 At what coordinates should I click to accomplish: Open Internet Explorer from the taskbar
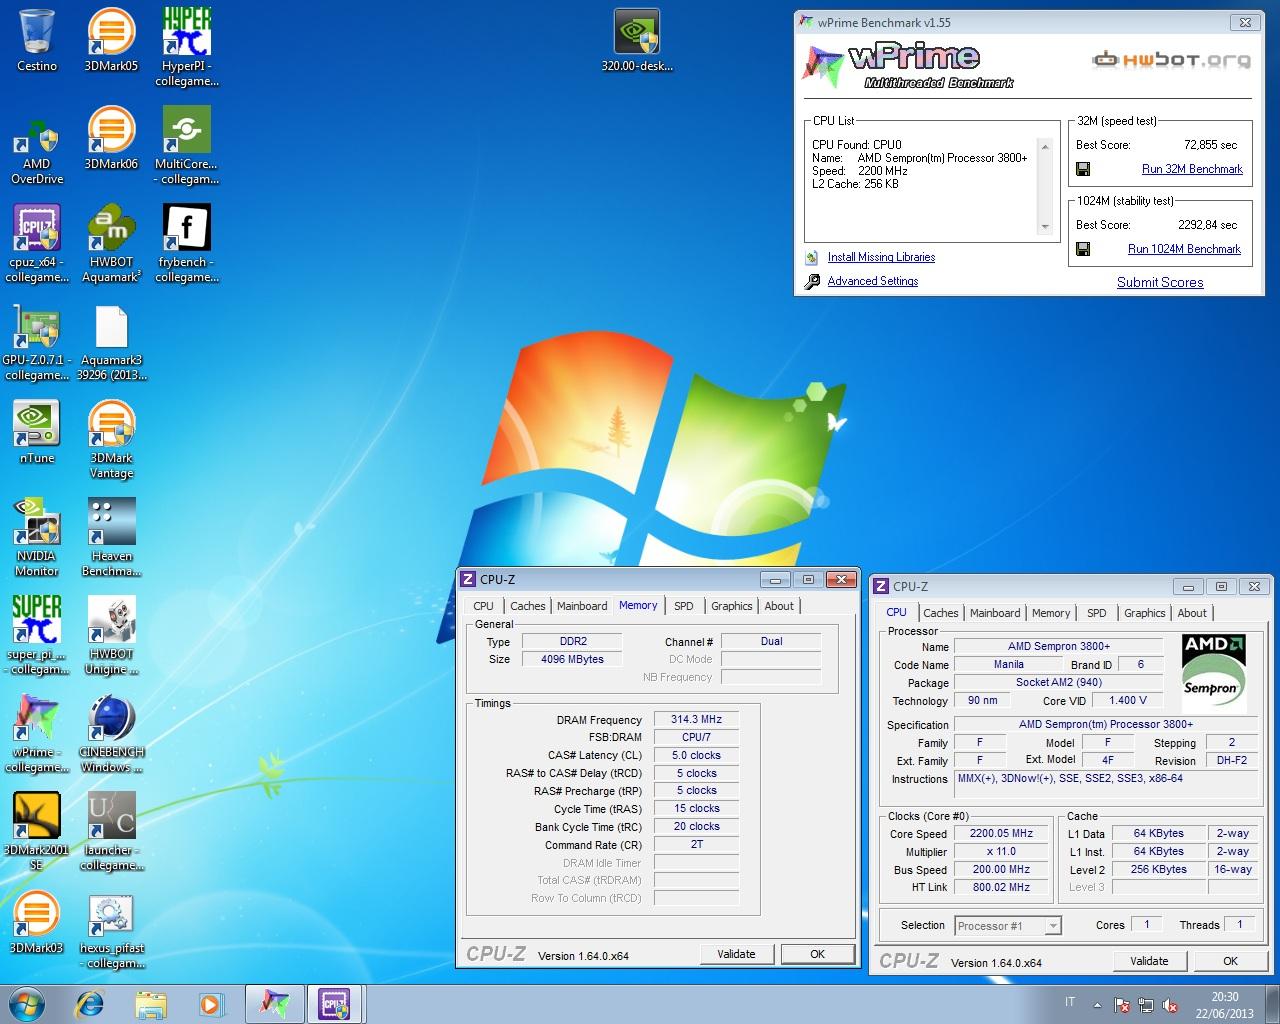(90, 1003)
